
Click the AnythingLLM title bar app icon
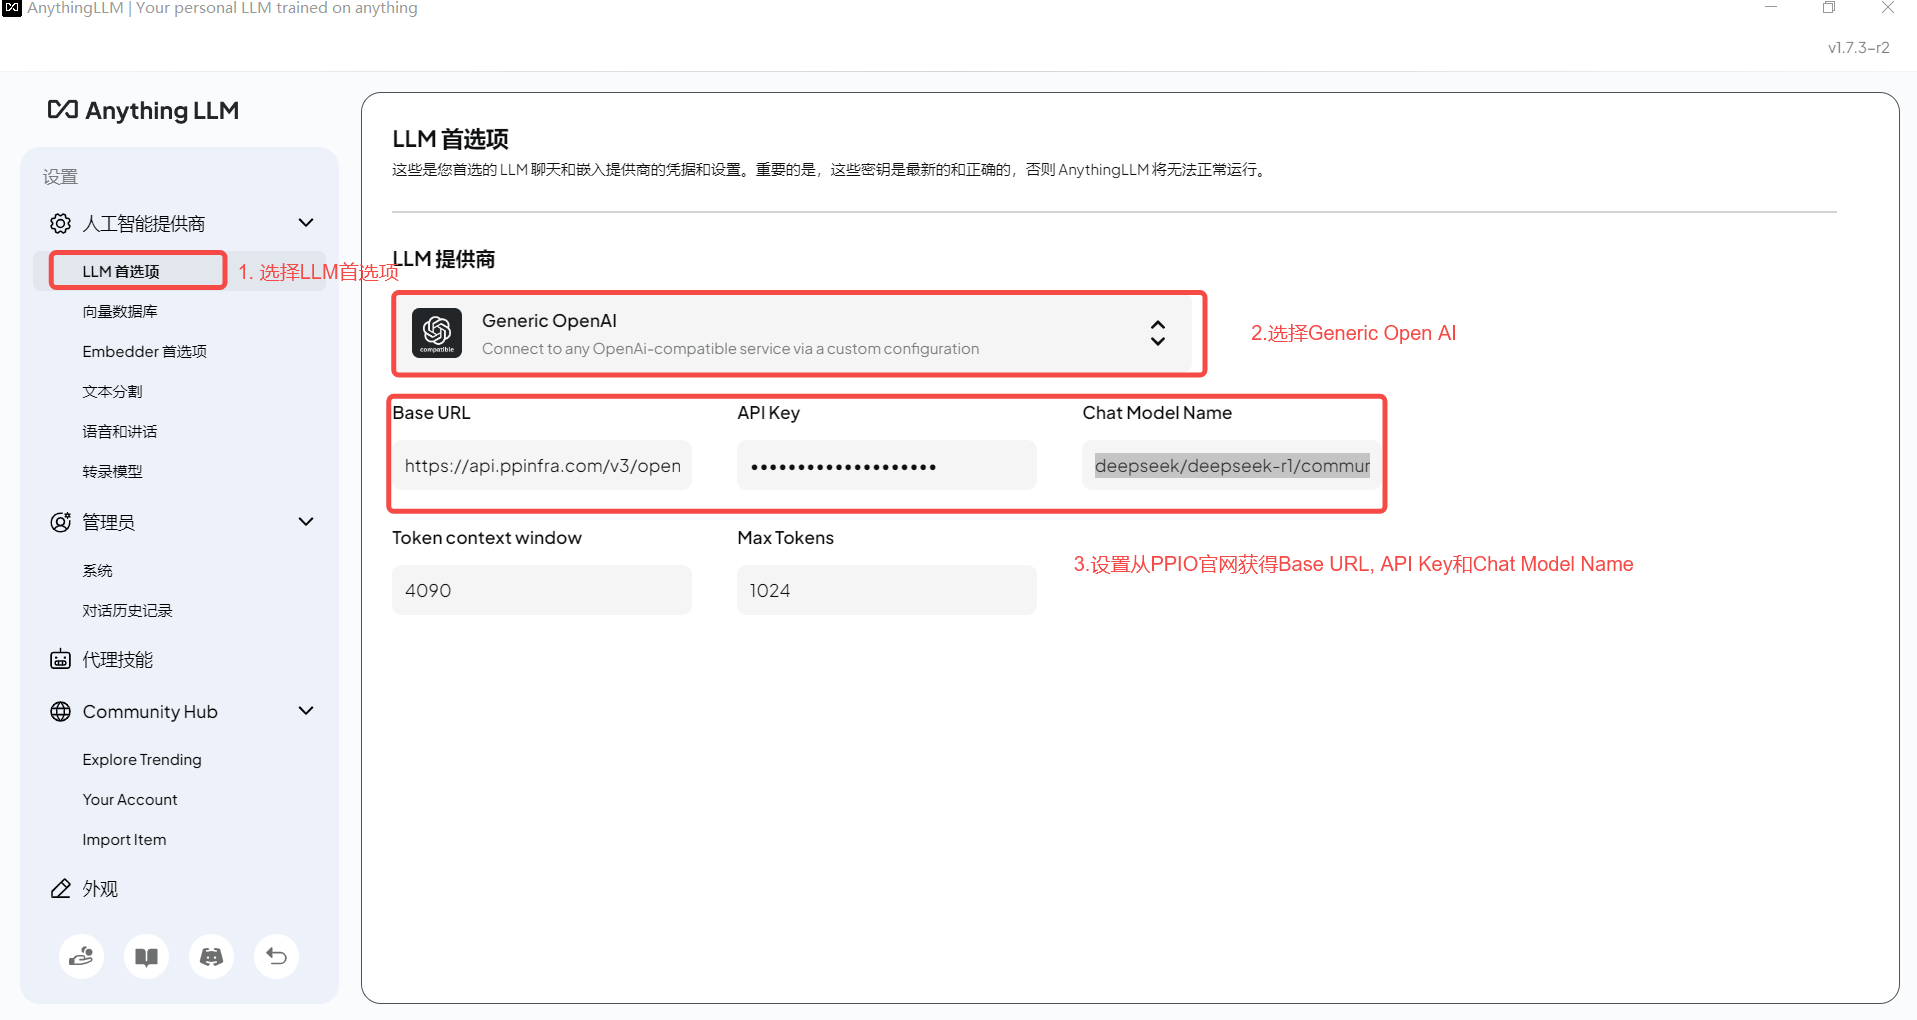12,8
